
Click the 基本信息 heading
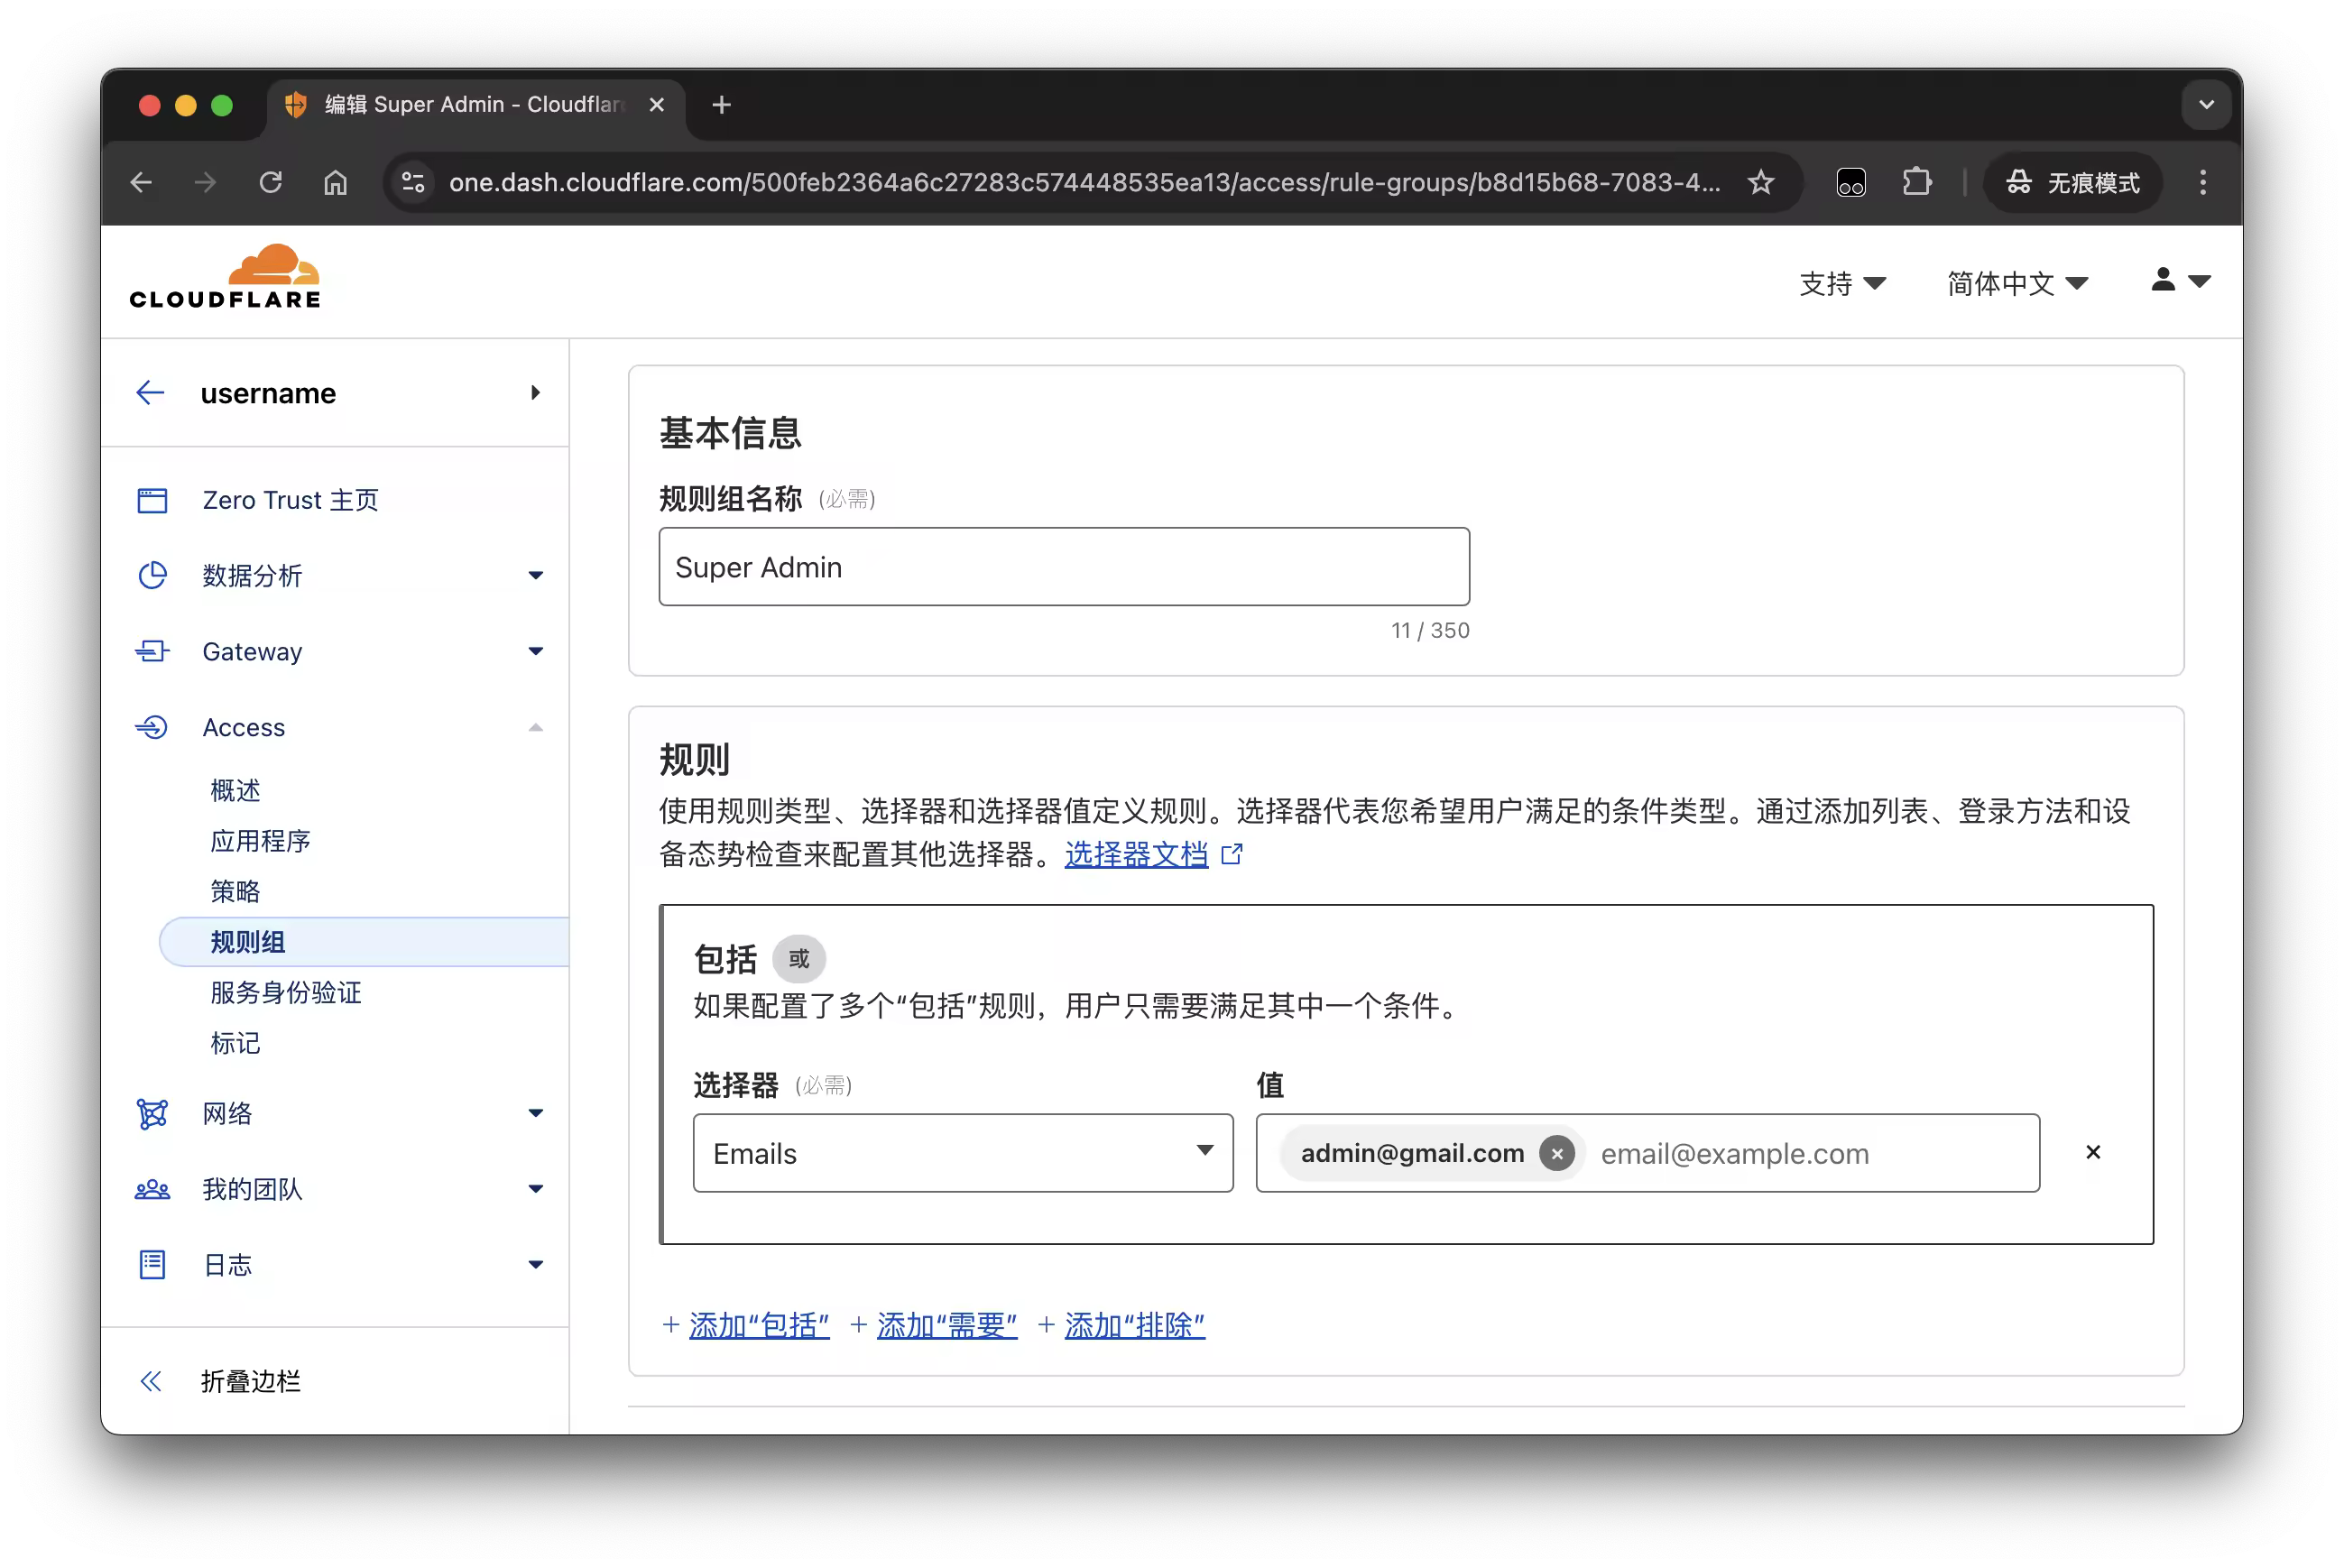coord(730,432)
